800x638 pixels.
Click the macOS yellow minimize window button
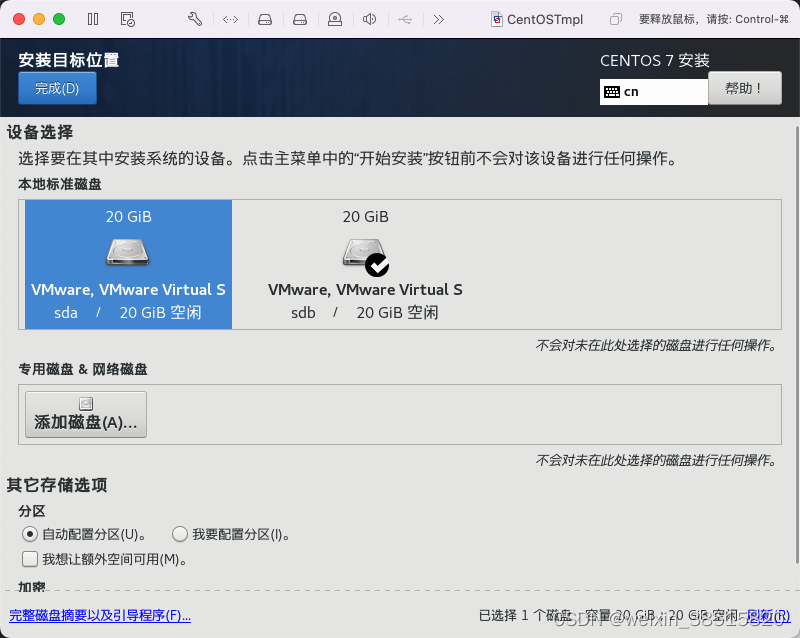39,19
